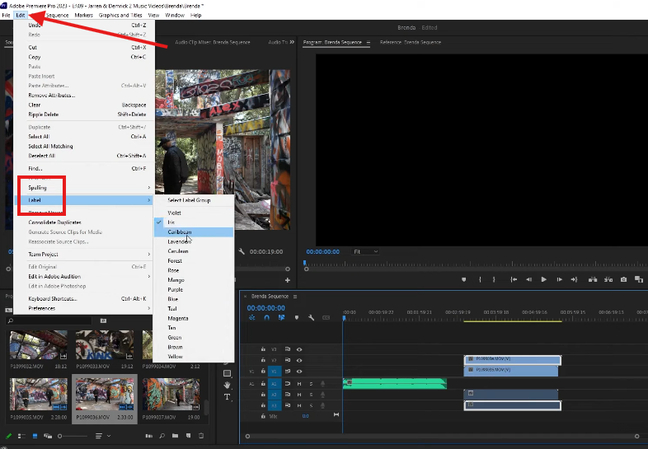
Task: Expand the Preferences submenu
Action: click(x=85, y=308)
